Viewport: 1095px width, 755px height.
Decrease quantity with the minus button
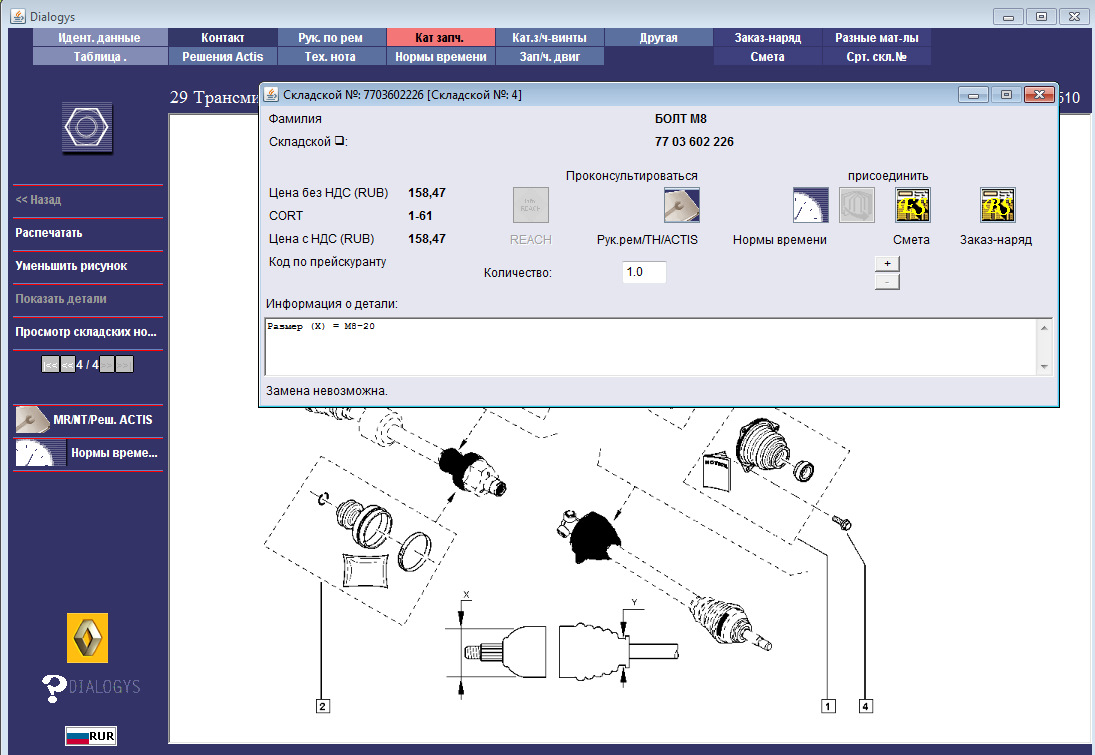point(887,282)
